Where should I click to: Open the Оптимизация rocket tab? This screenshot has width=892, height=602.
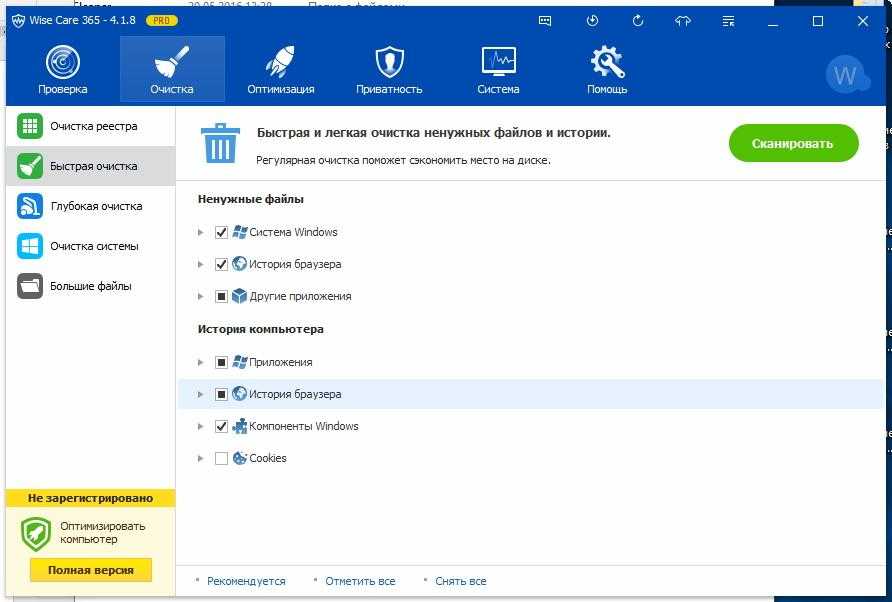280,69
